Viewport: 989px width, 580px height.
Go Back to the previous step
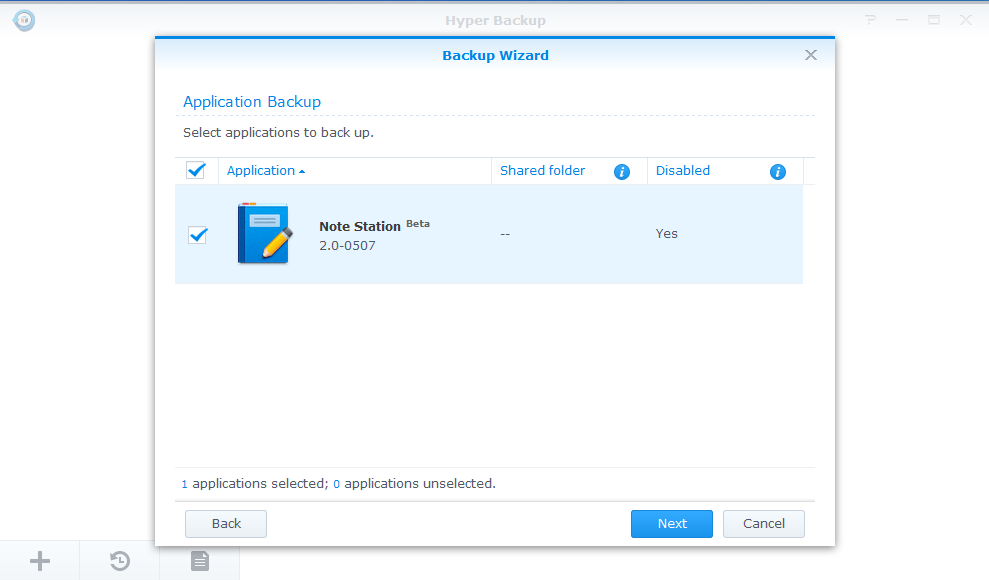pyautogui.click(x=226, y=524)
